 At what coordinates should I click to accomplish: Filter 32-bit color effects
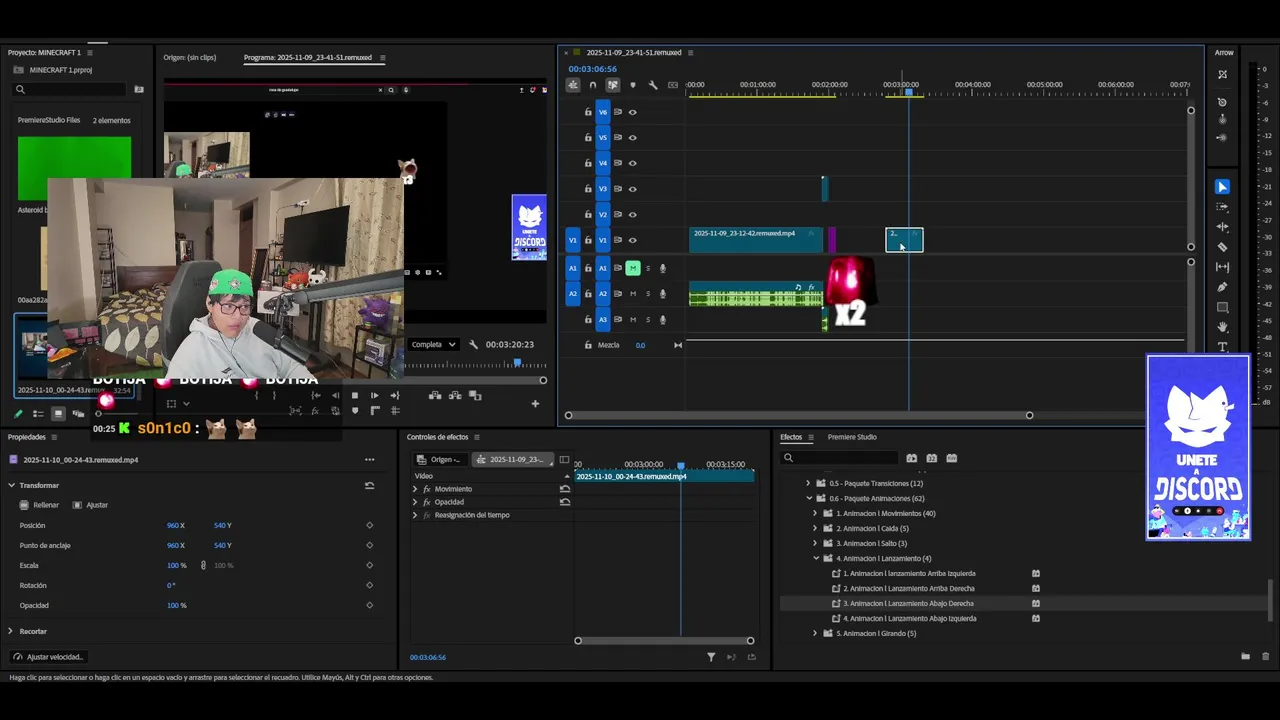click(x=931, y=458)
